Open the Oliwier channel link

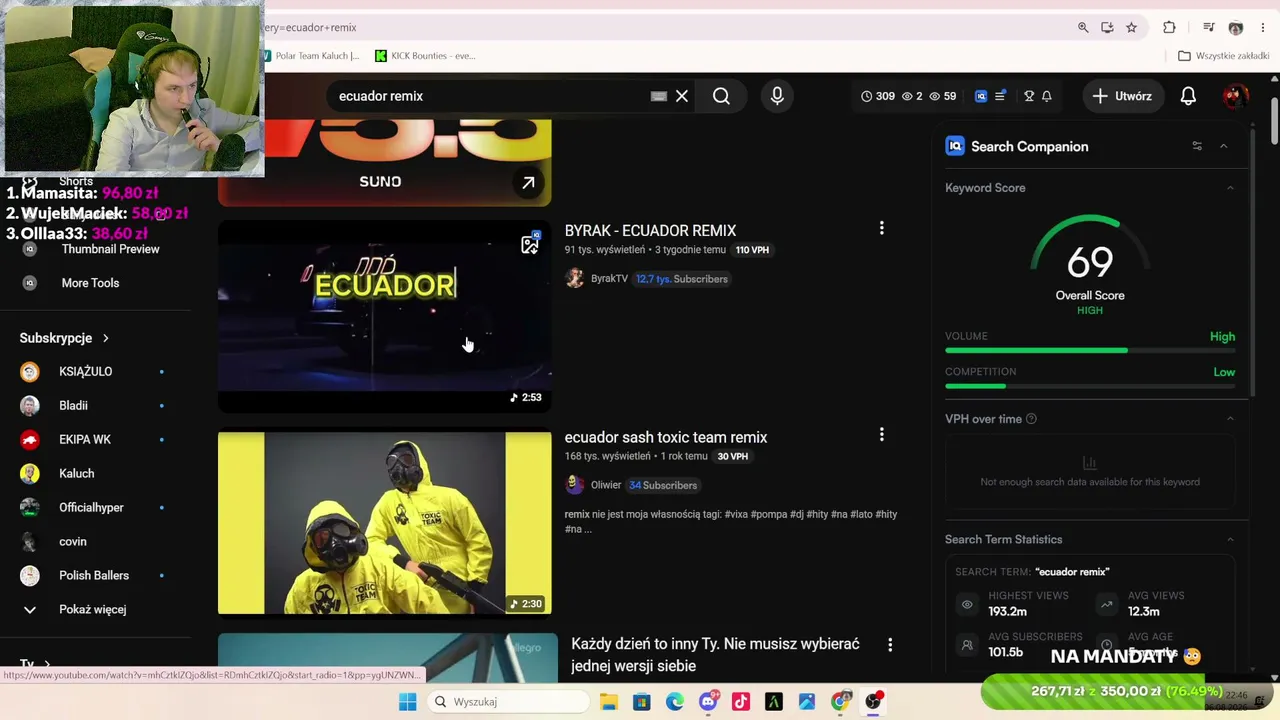click(x=606, y=485)
